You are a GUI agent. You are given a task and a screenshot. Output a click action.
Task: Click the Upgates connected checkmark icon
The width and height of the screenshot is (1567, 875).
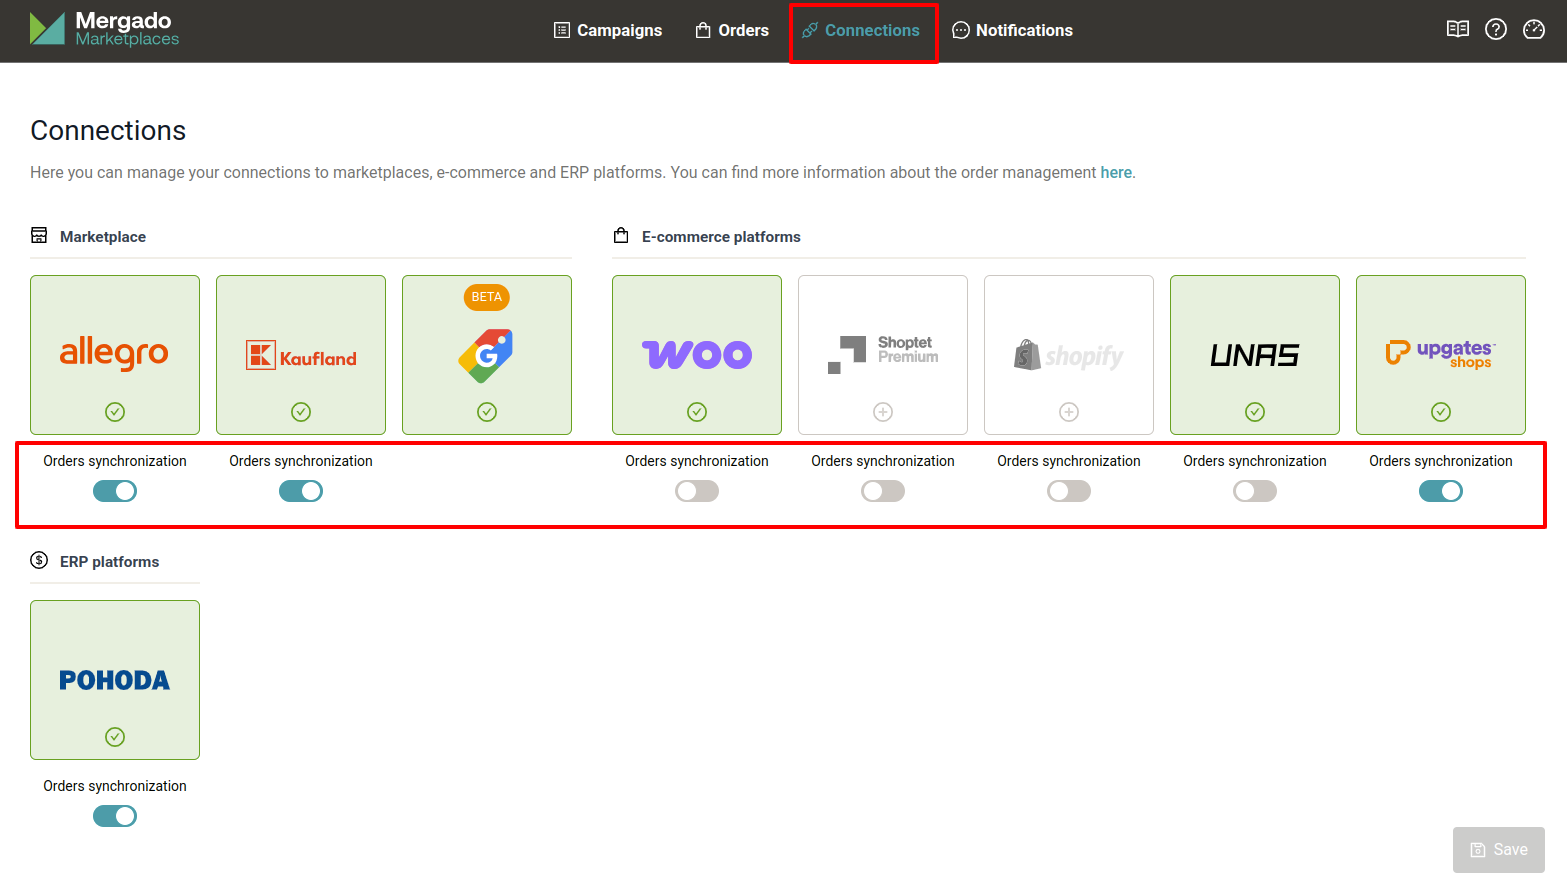1441,412
